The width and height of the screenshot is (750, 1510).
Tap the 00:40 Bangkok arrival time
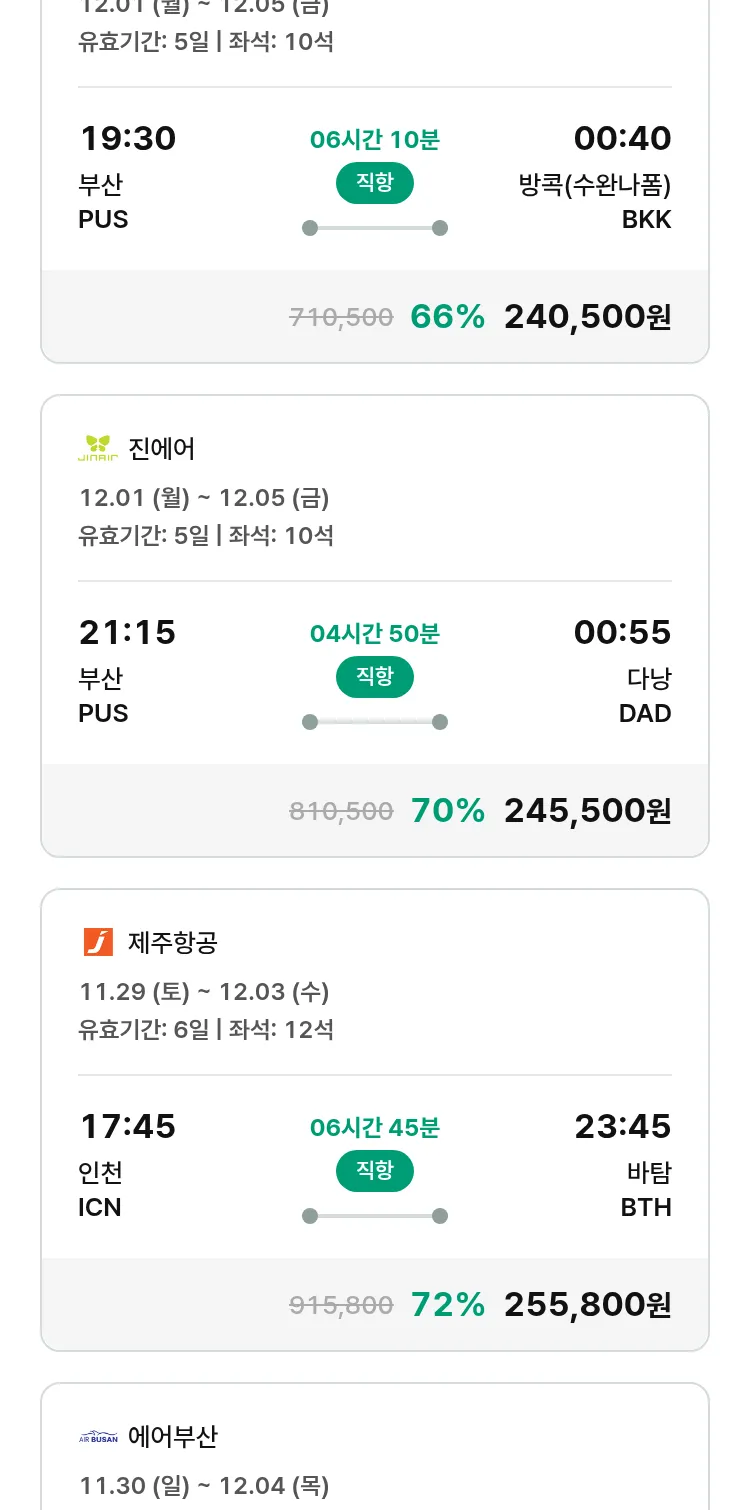622,138
